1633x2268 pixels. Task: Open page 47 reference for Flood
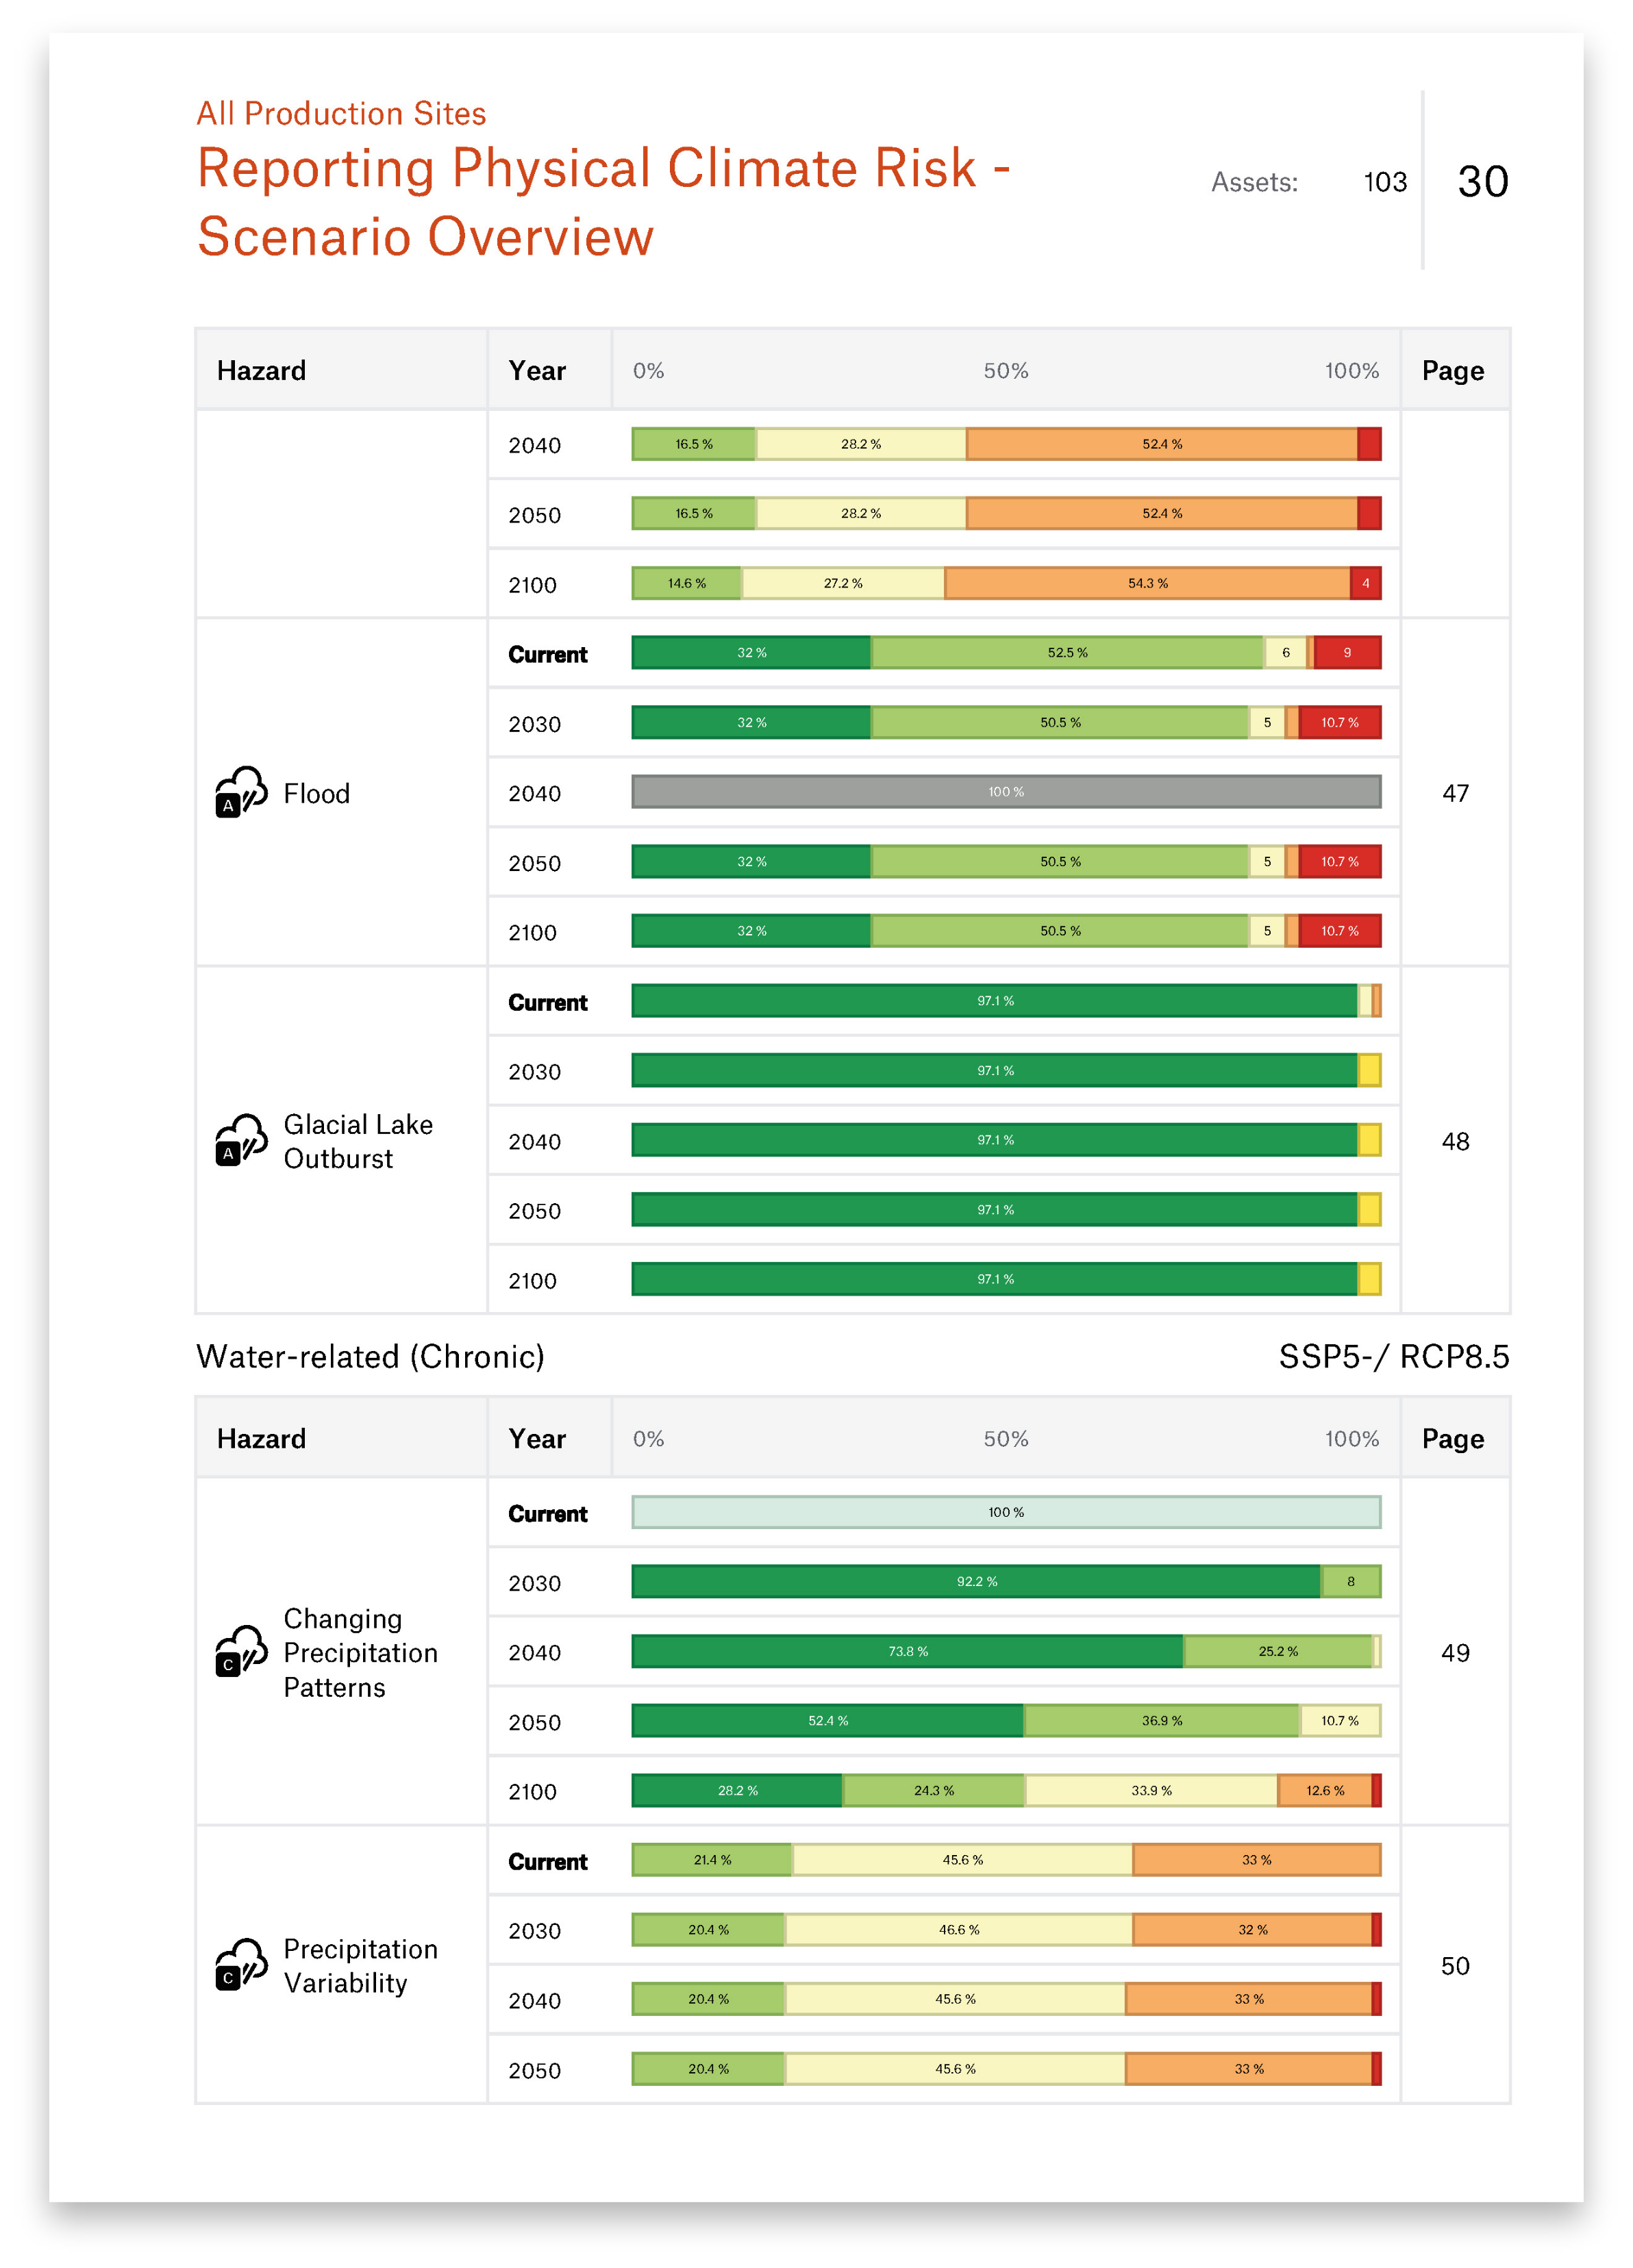(x=1455, y=793)
